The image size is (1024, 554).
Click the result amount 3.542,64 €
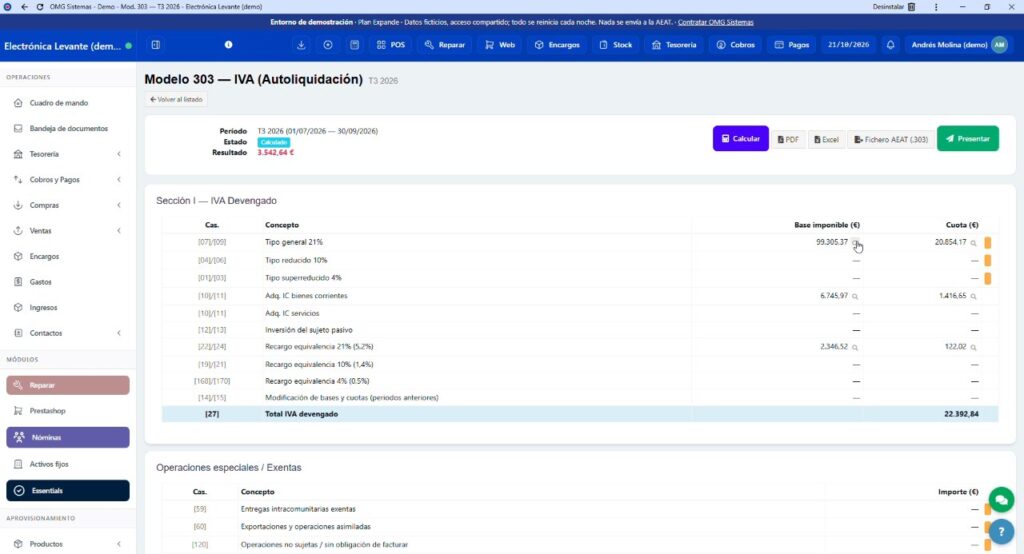click(276, 153)
